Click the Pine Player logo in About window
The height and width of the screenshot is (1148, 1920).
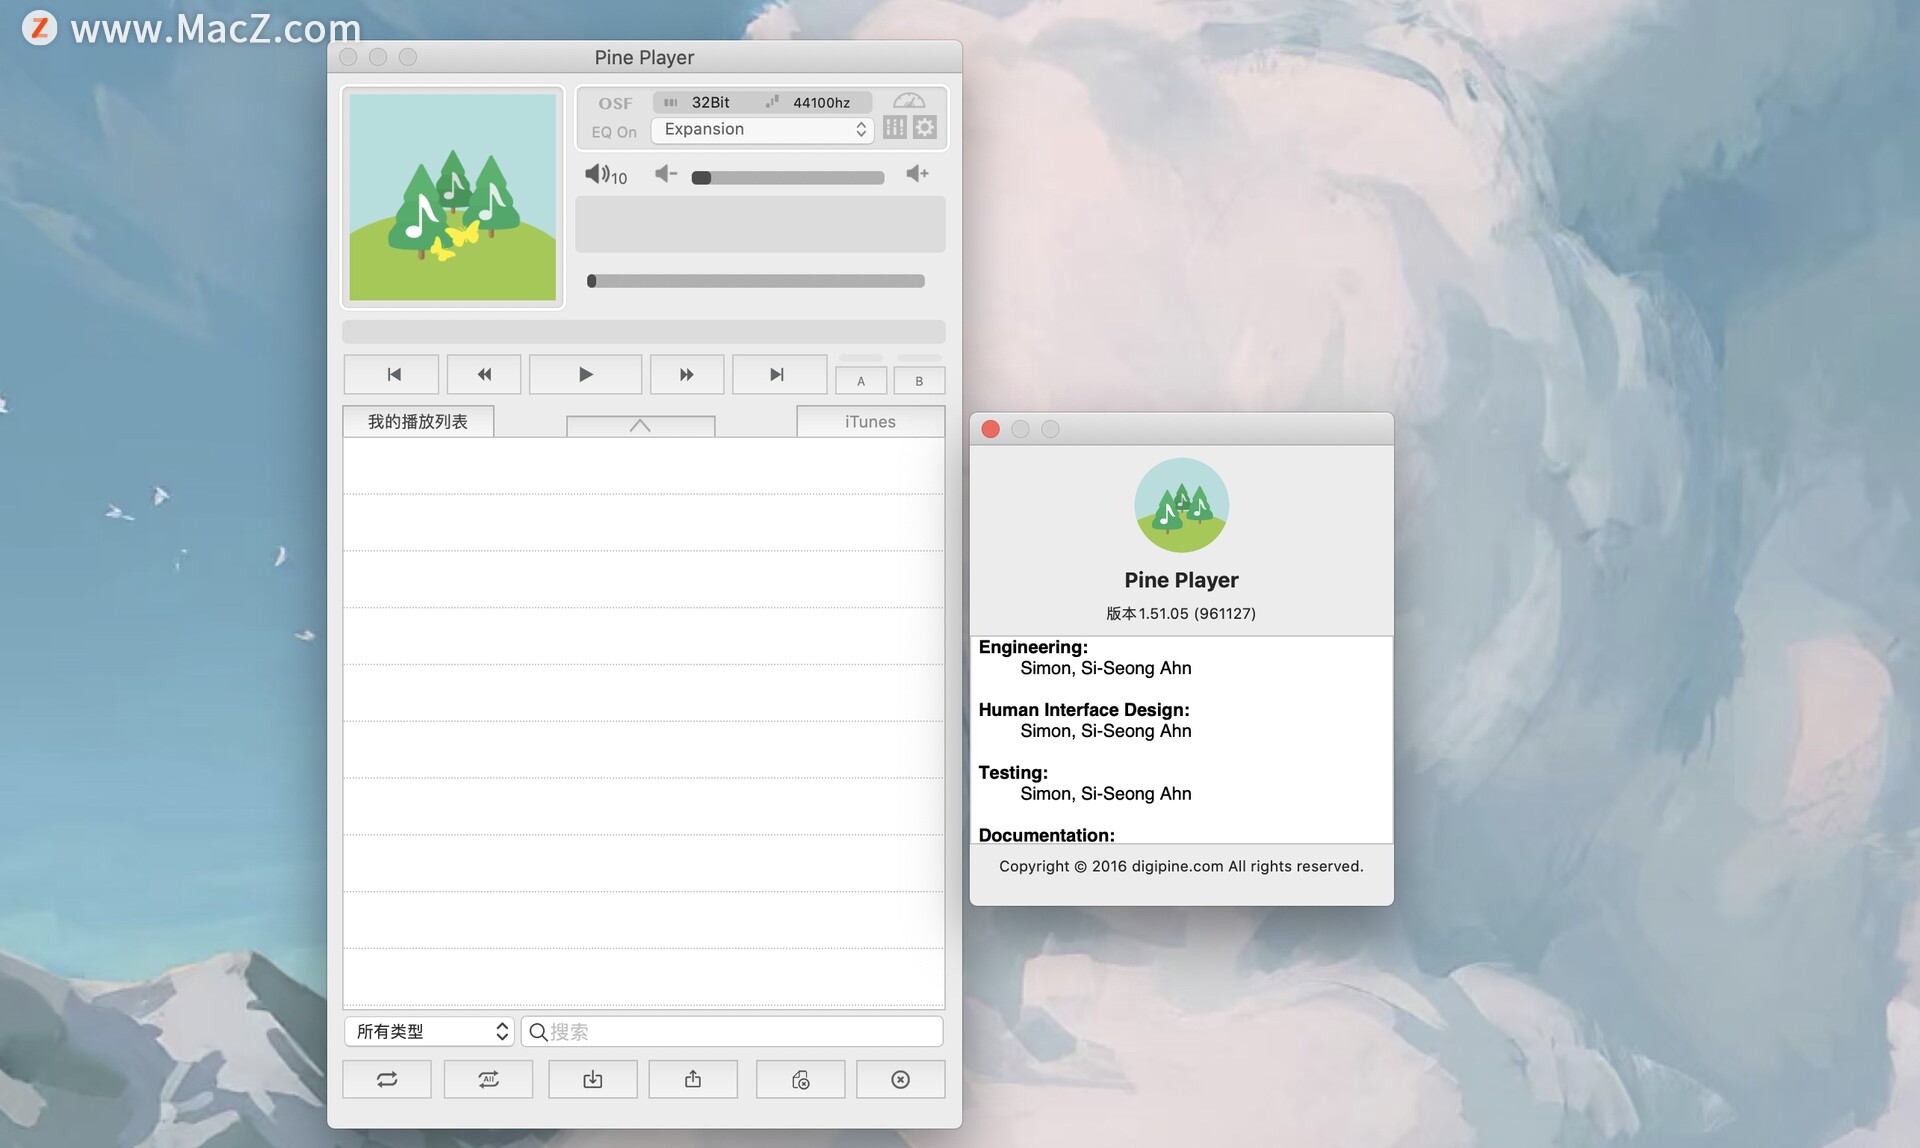(x=1181, y=505)
